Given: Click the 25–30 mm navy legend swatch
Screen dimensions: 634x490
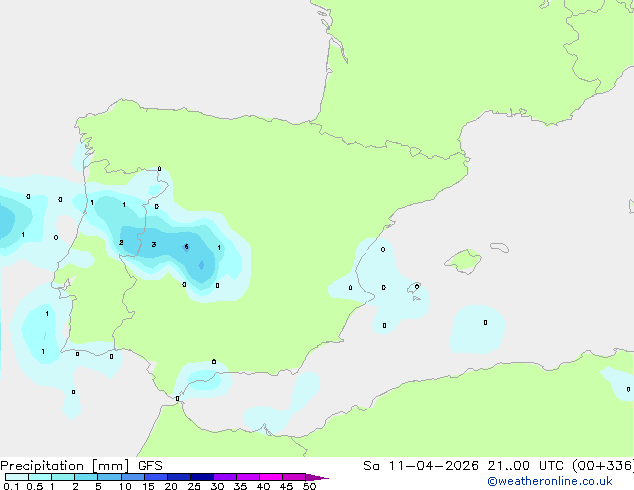Looking at the screenshot, I should (202, 477).
